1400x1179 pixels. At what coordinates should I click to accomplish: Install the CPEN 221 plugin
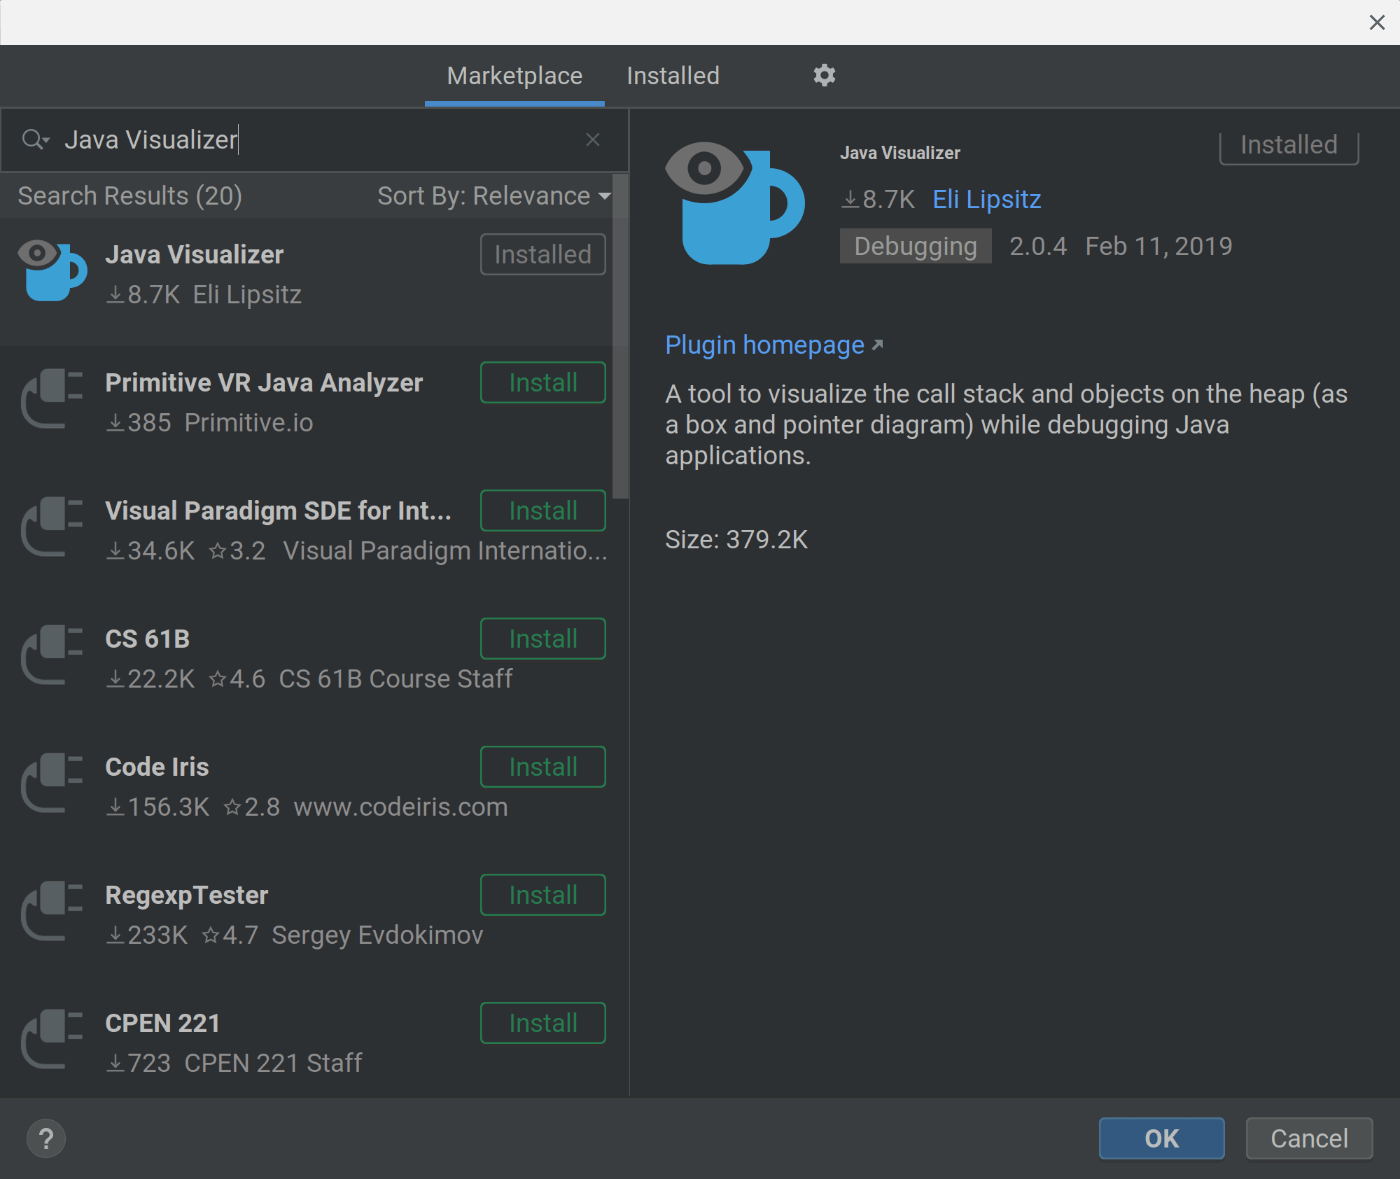tap(543, 1023)
